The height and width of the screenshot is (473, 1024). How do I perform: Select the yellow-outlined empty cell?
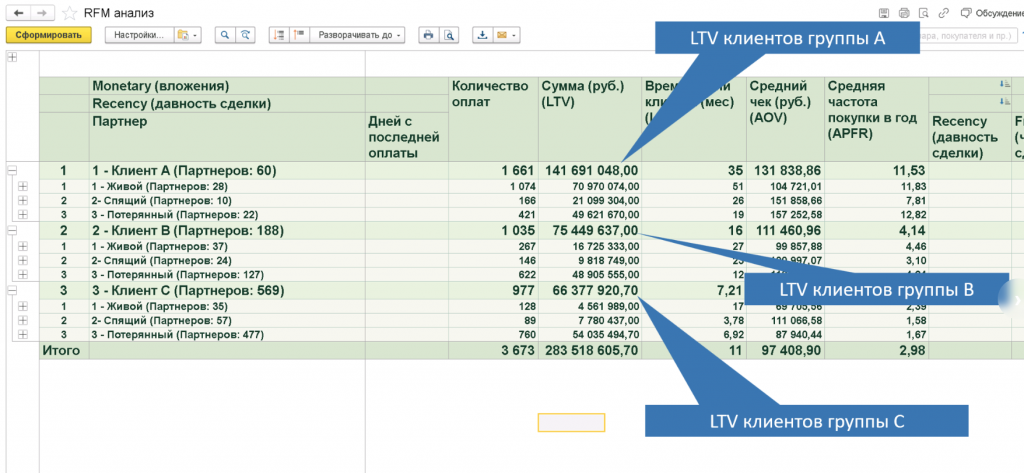coord(571,423)
